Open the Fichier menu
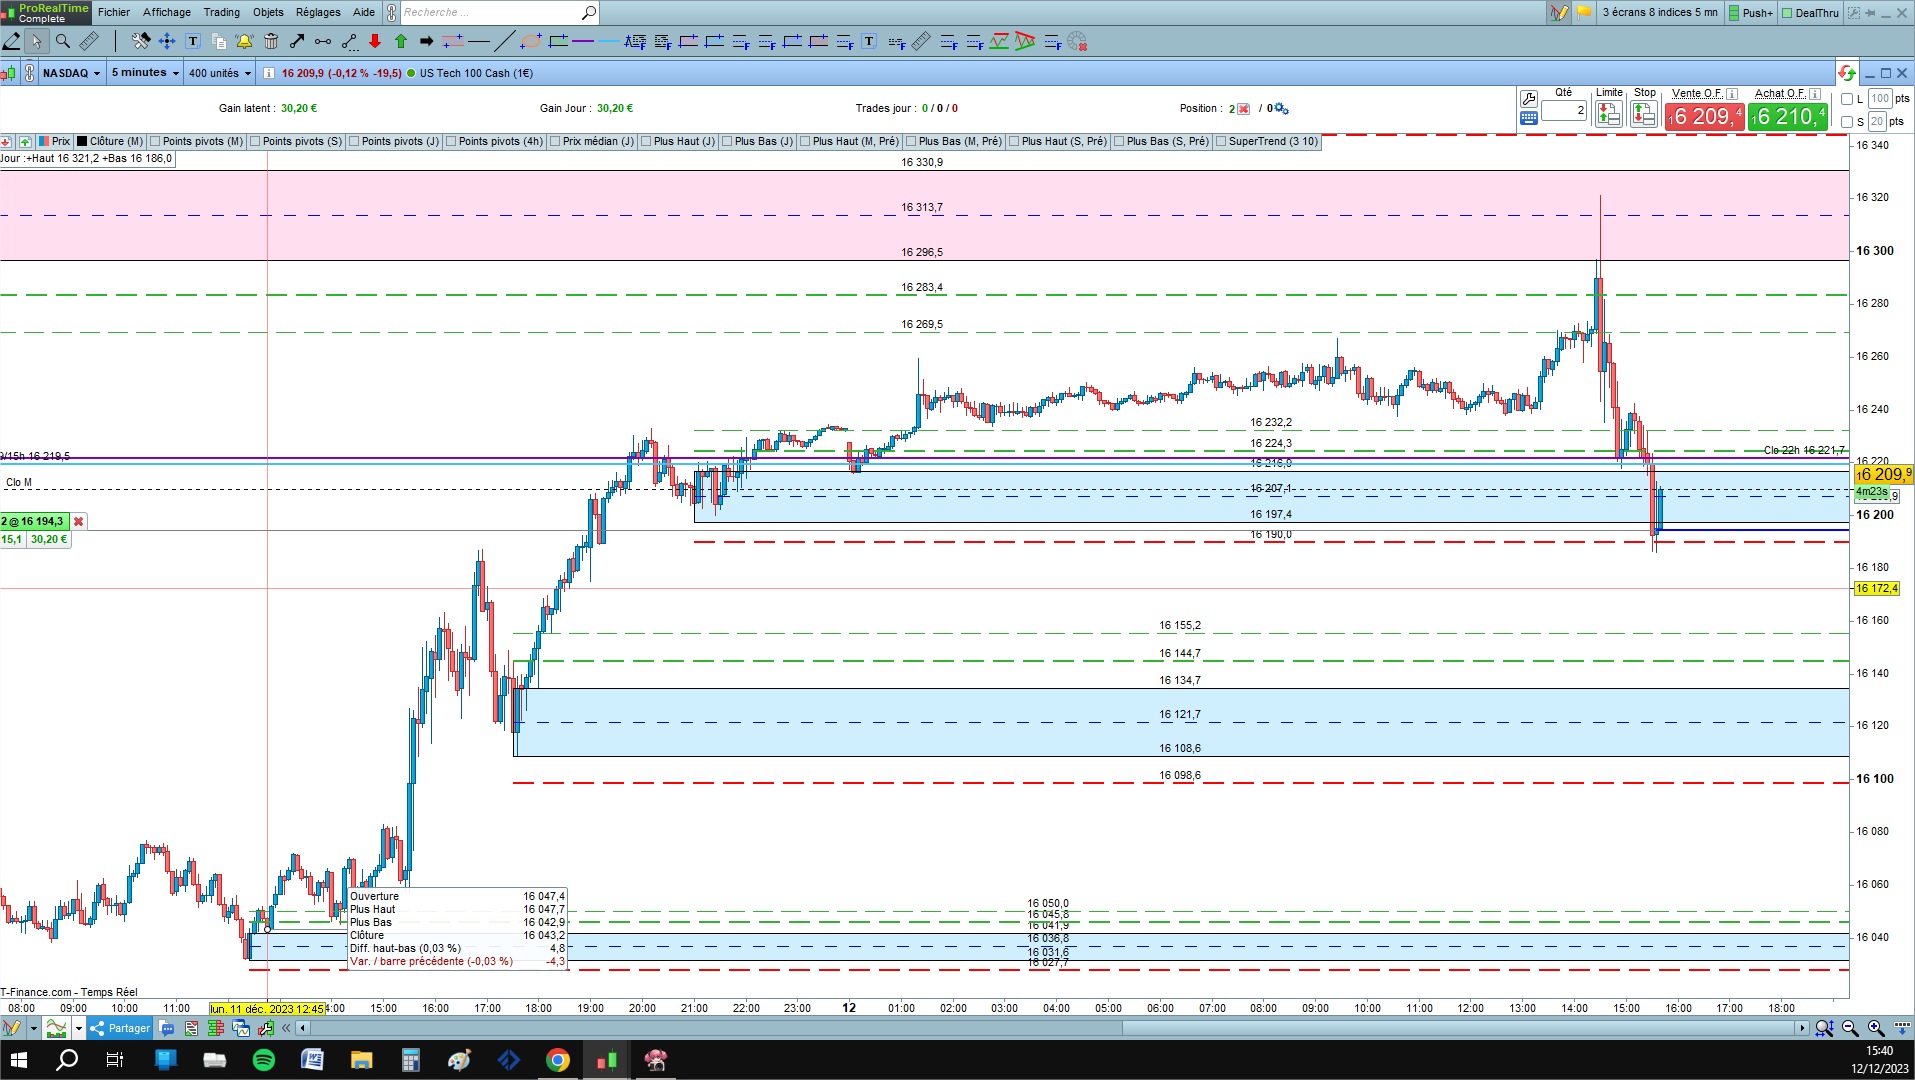This screenshot has width=1915, height=1080. [114, 12]
